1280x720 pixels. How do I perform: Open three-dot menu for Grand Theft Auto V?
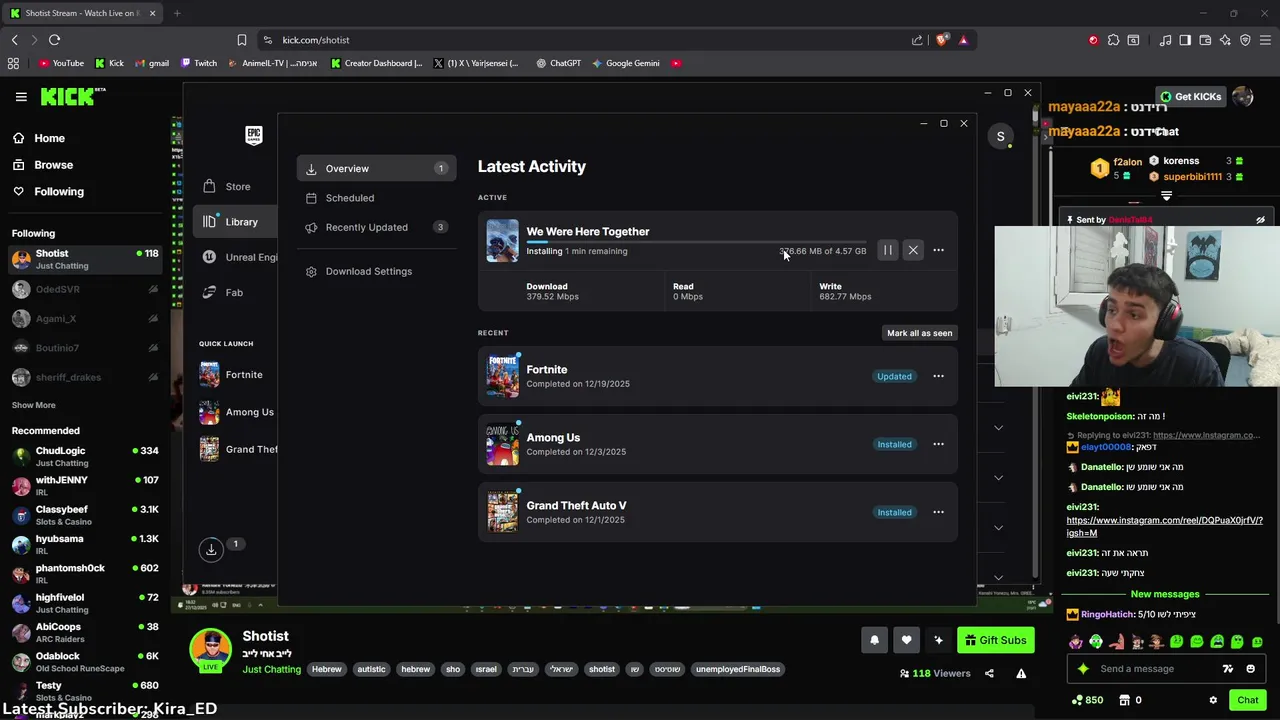938,512
